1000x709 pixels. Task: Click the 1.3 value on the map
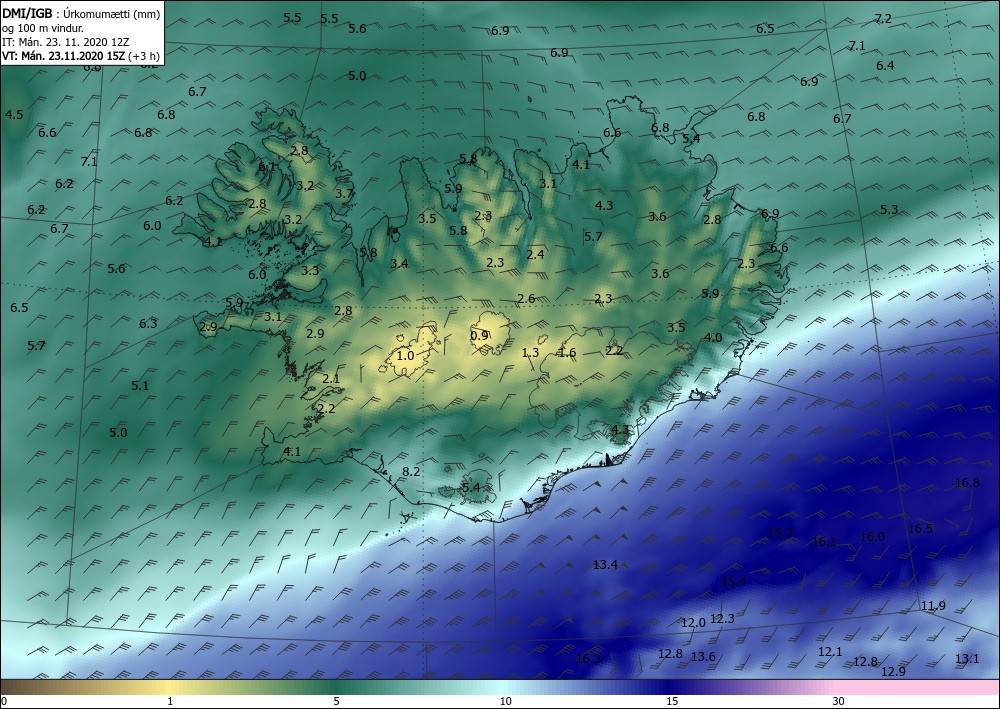[x=530, y=353]
